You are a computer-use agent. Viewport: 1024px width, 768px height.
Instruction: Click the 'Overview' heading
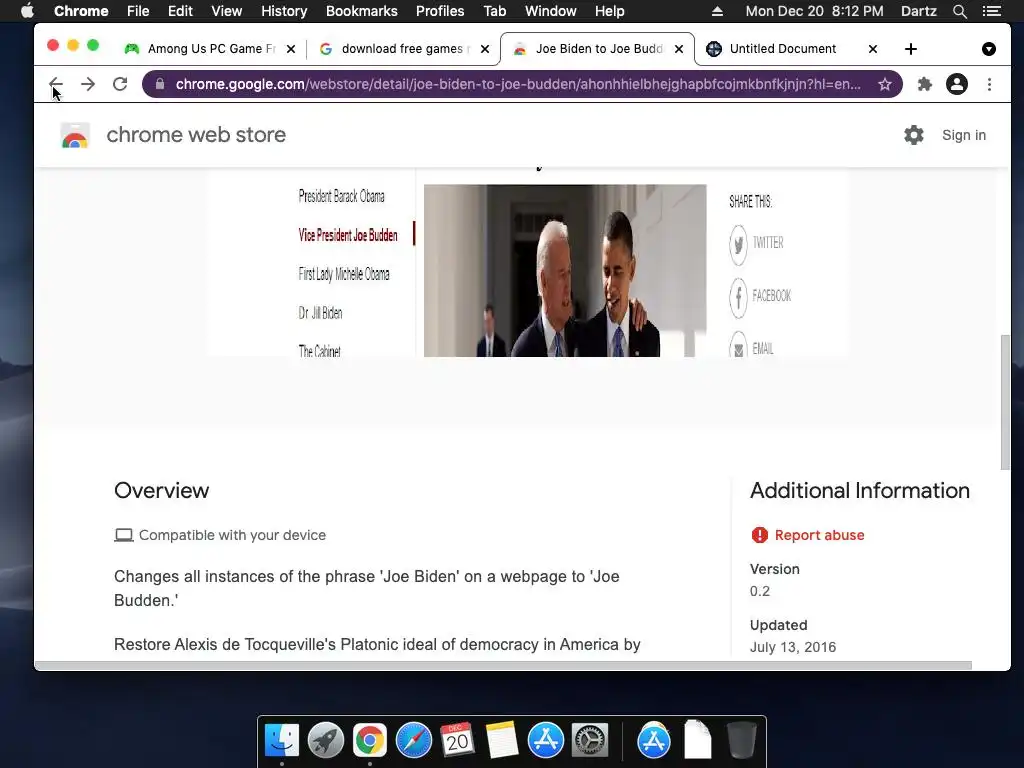161,490
